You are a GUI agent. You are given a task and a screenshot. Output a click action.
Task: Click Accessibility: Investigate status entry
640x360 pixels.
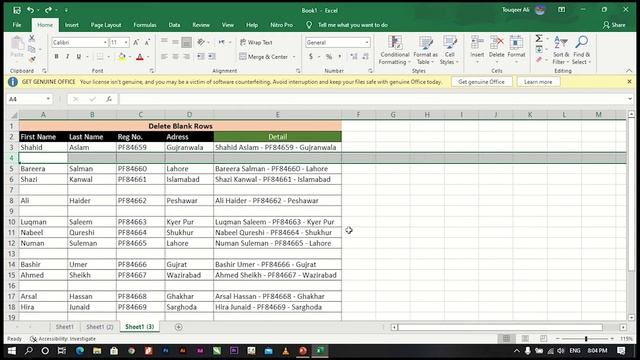point(63,339)
